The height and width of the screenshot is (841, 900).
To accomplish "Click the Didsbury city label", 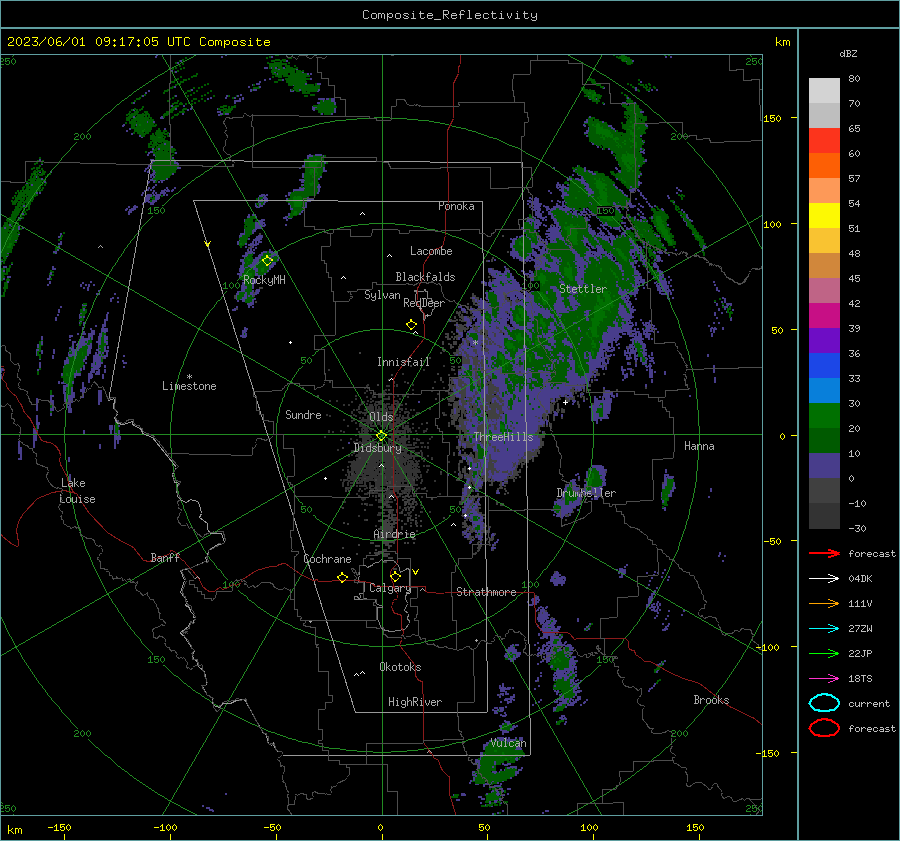I will (378, 448).
